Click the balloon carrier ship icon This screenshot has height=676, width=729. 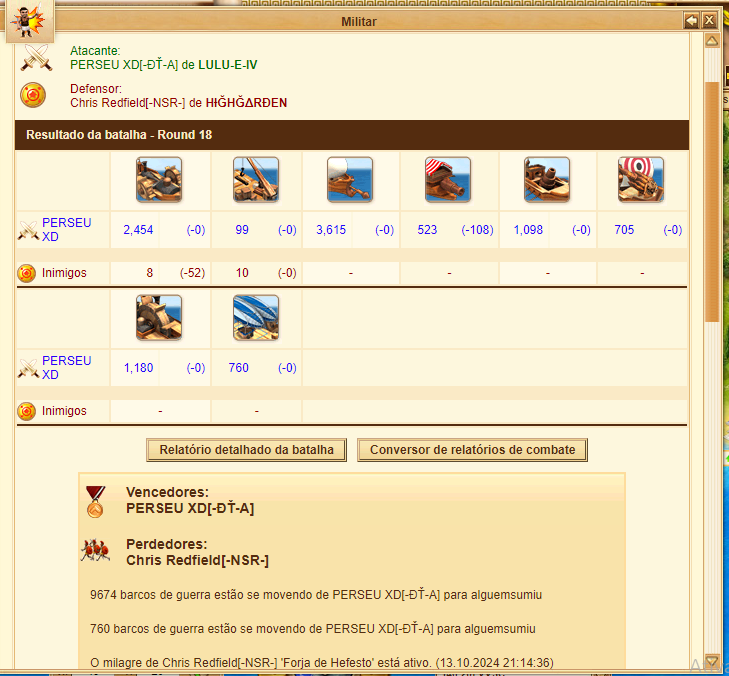pos(256,318)
